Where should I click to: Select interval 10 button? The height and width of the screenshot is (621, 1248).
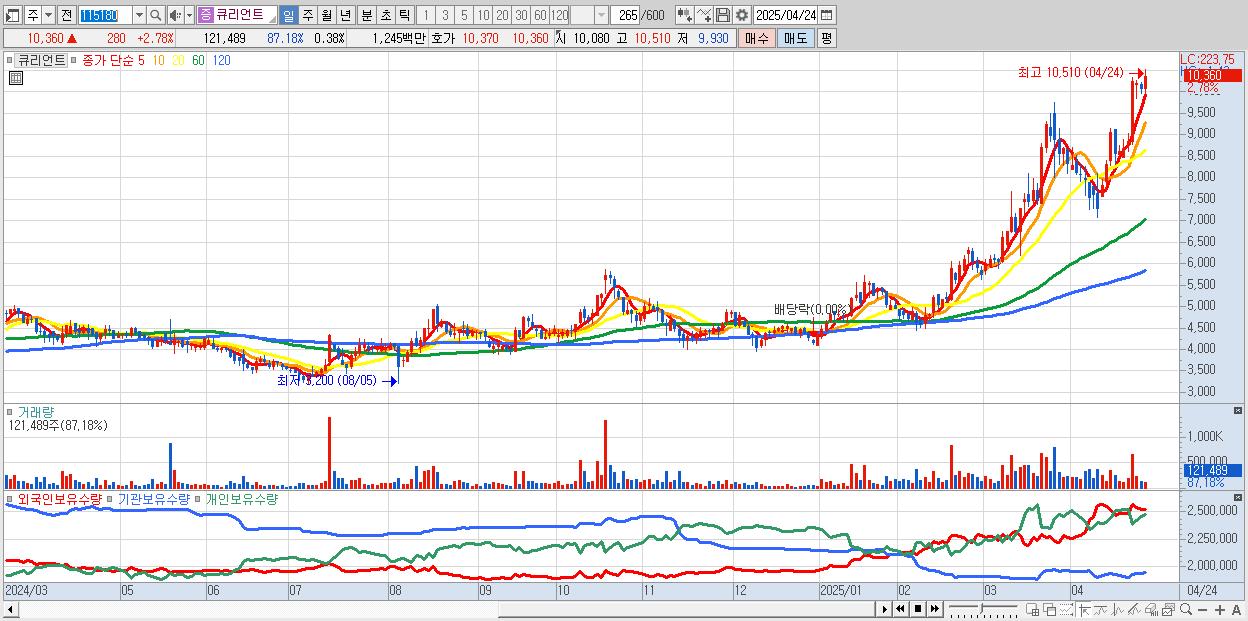pyautogui.click(x=483, y=15)
